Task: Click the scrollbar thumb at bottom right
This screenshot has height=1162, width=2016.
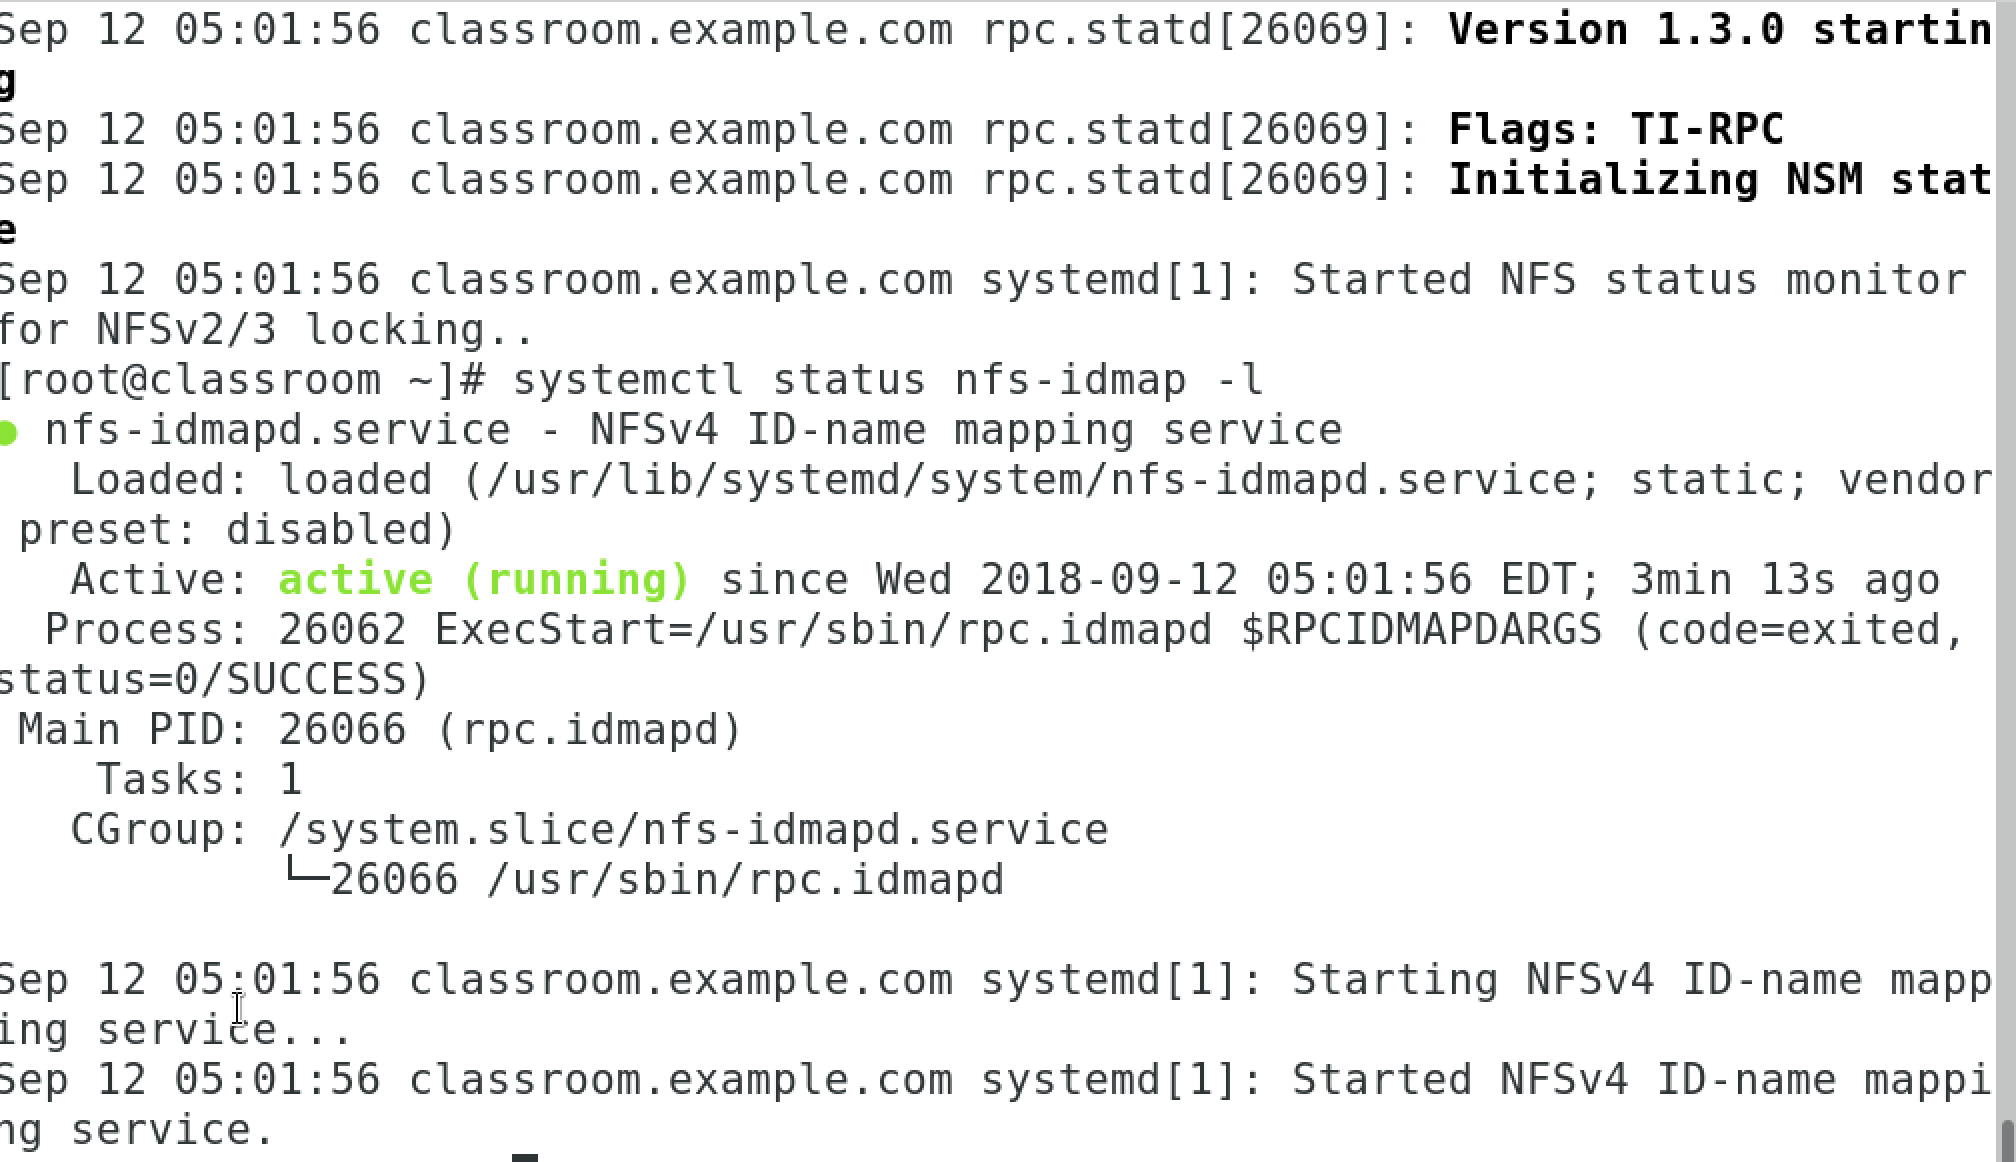Action: click(2006, 1141)
